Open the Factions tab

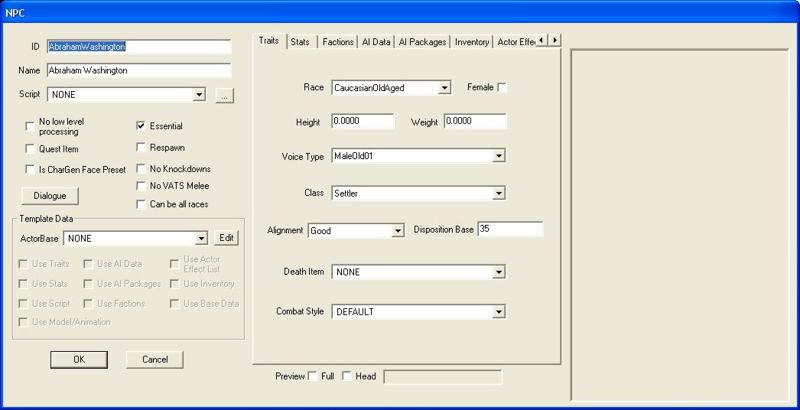[338, 42]
